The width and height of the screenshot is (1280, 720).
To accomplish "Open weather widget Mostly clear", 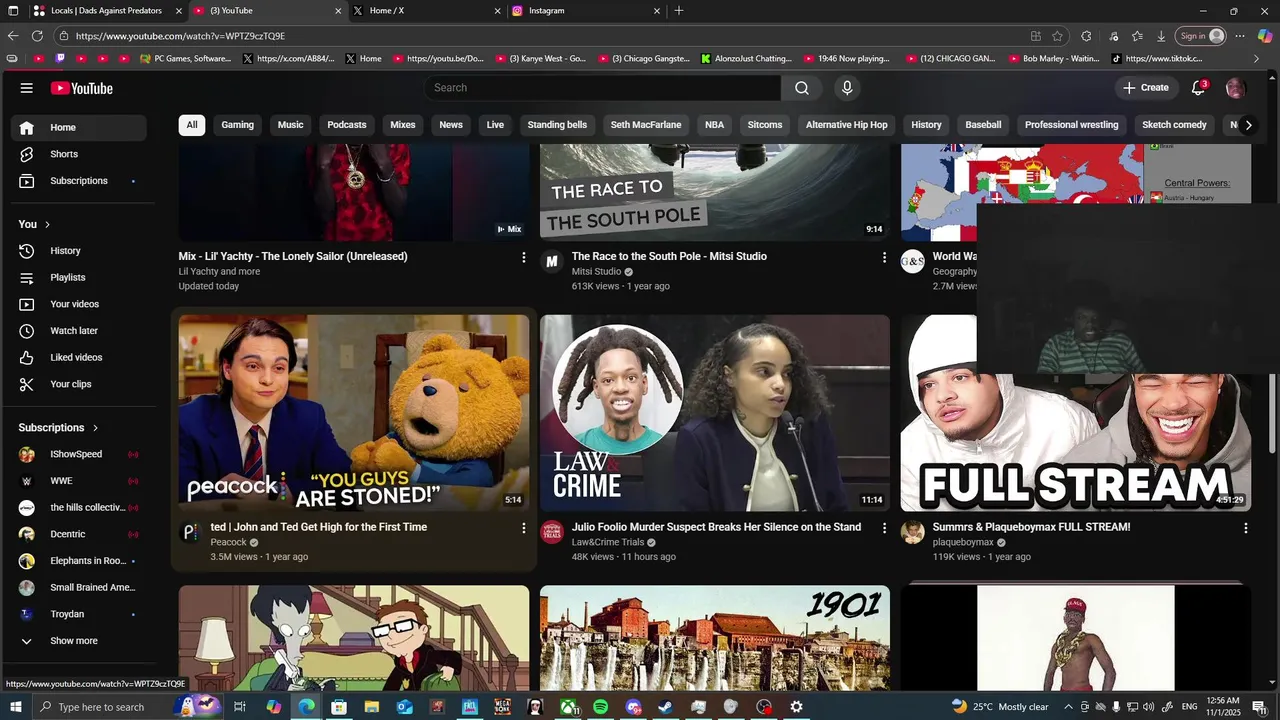I will (x=1000, y=707).
